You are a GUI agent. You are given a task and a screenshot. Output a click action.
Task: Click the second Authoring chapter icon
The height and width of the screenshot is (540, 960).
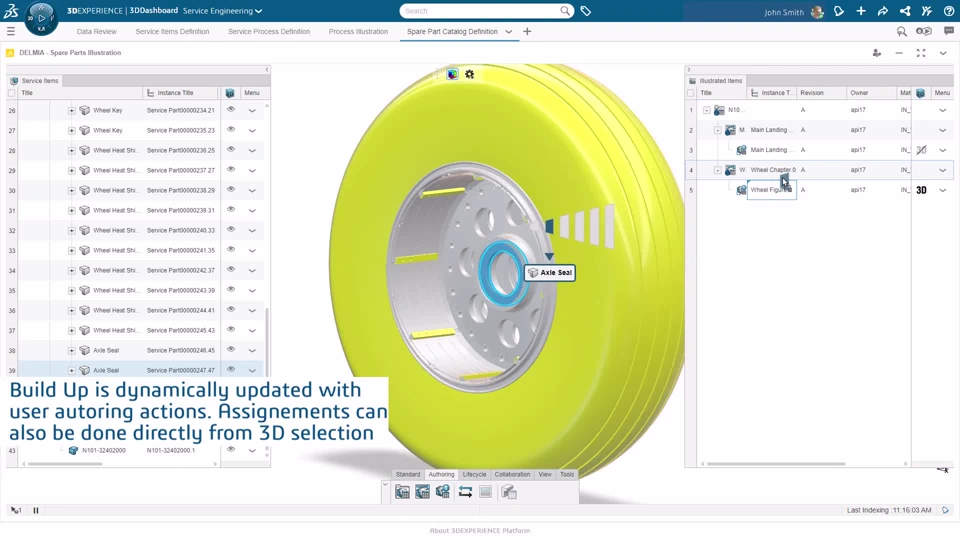coord(422,492)
